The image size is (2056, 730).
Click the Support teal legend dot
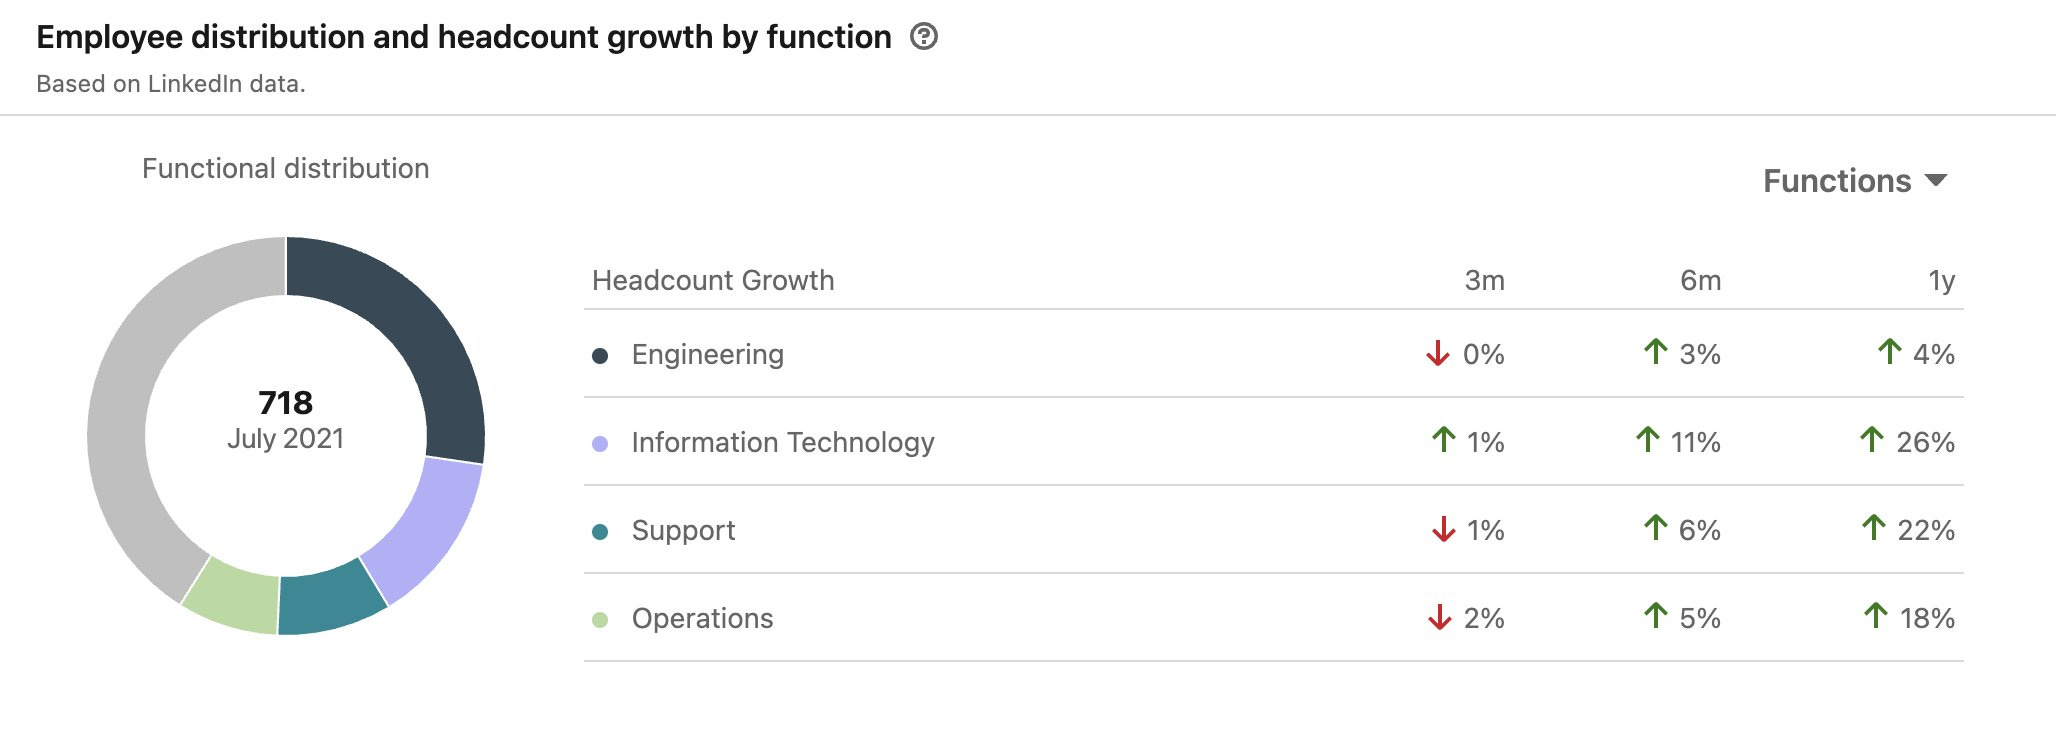pyautogui.click(x=600, y=532)
